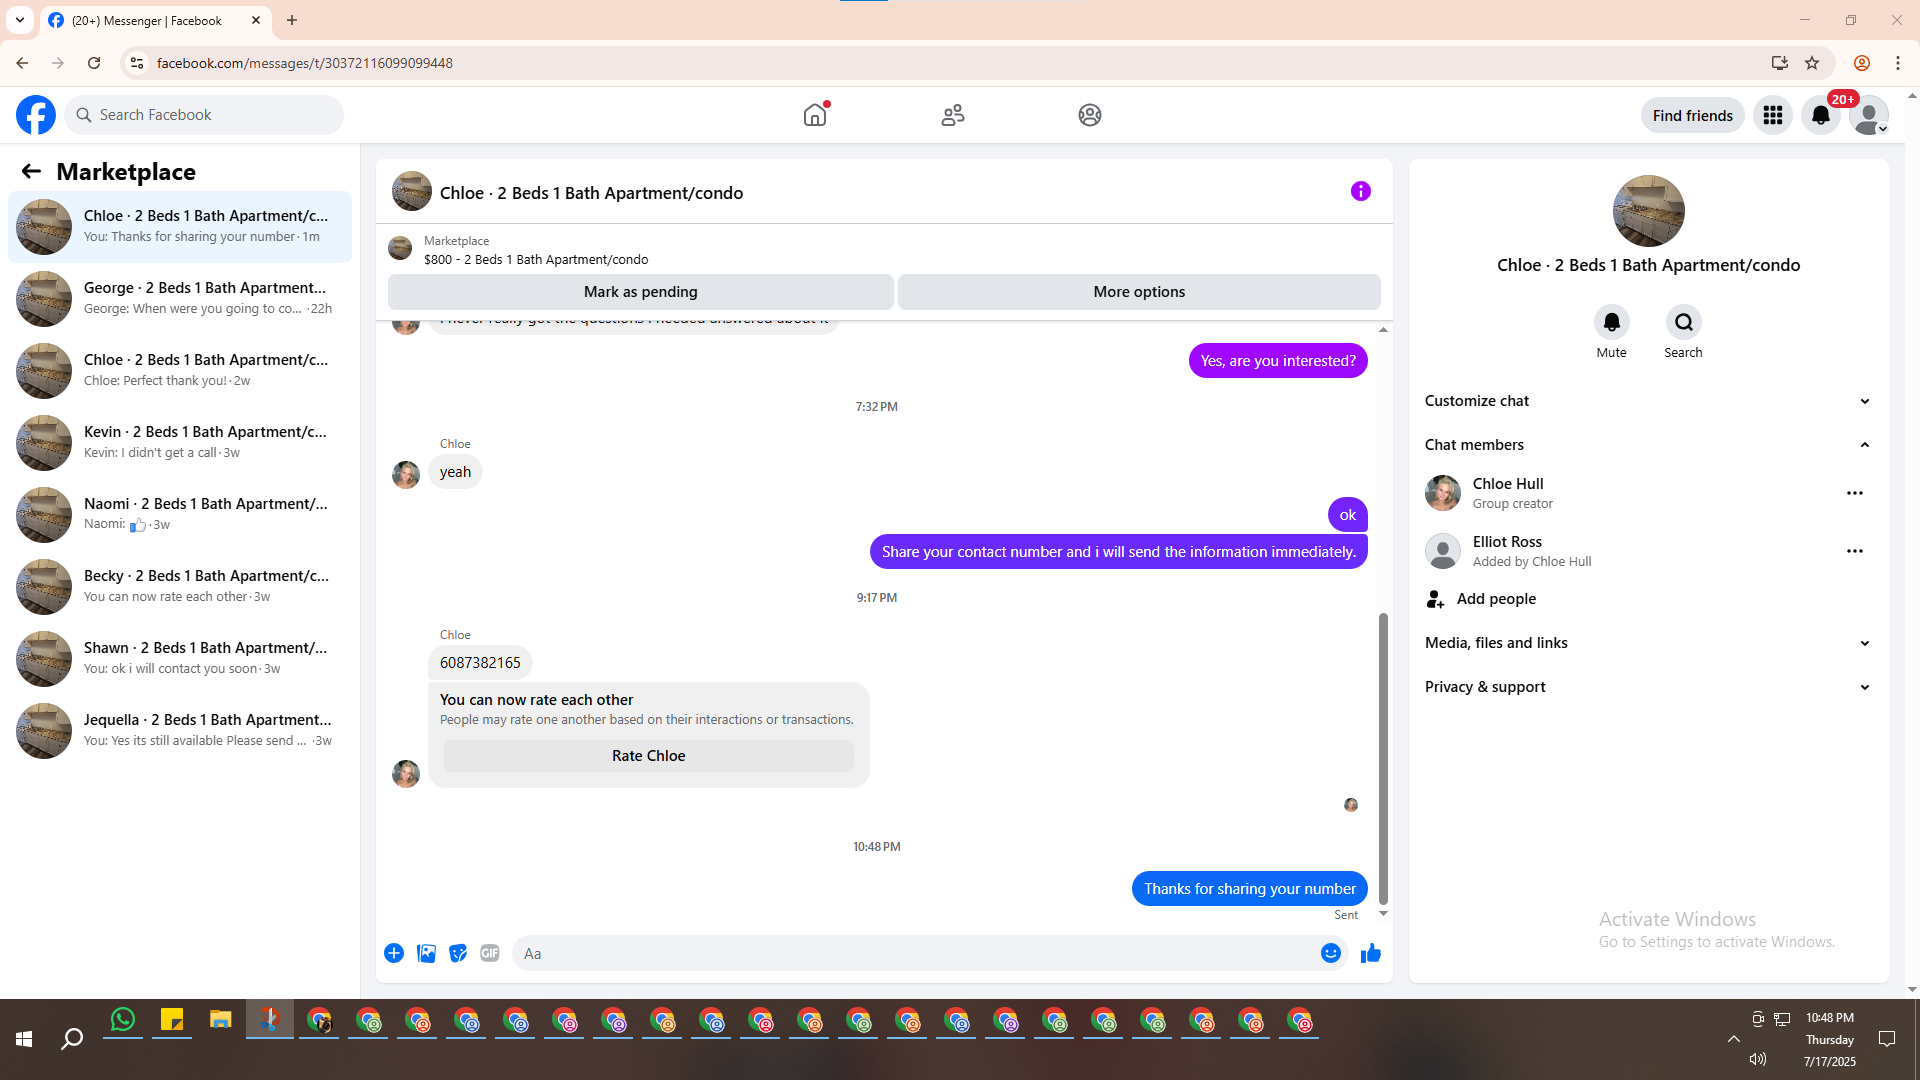Click the Find friends button
1920x1080 pixels.
[x=1693, y=115]
